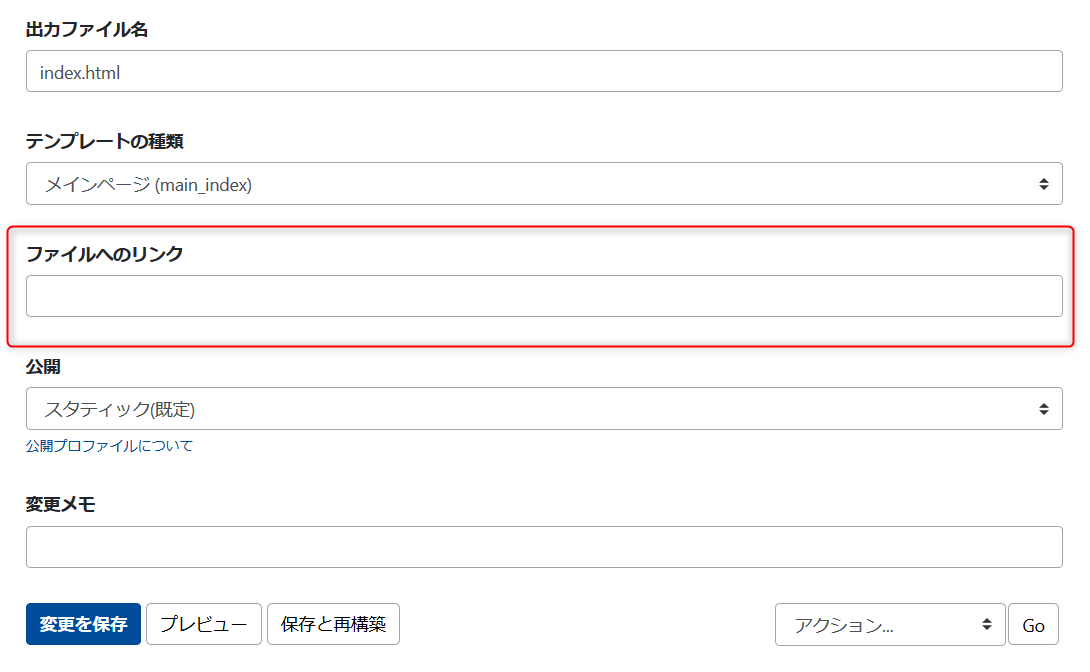The height and width of the screenshot is (672, 1090).
Task: Click the 出力ファイル名 label
Action: (x=87, y=30)
